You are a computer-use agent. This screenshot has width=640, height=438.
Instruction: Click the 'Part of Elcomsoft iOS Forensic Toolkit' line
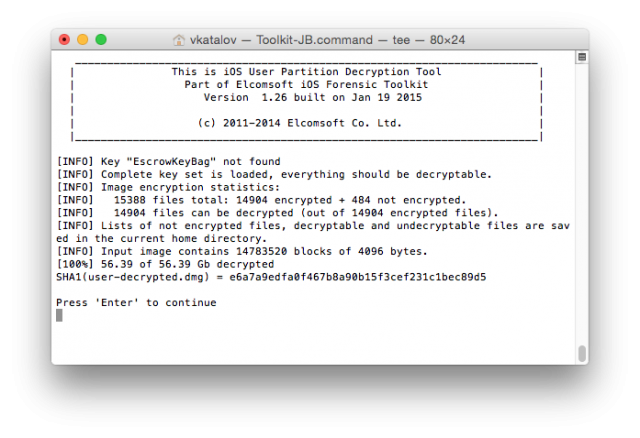point(306,85)
